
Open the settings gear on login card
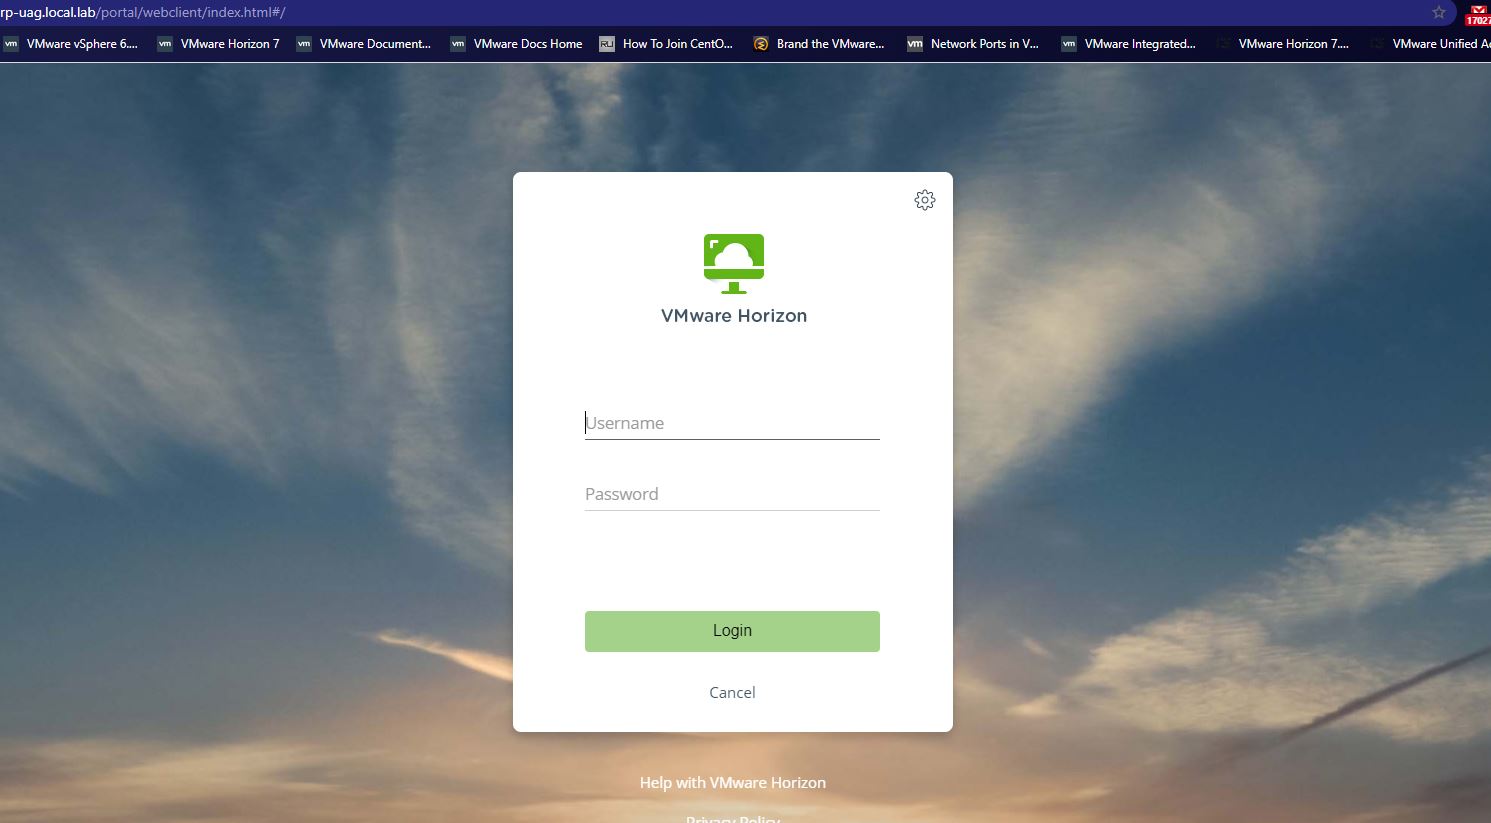click(925, 200)
